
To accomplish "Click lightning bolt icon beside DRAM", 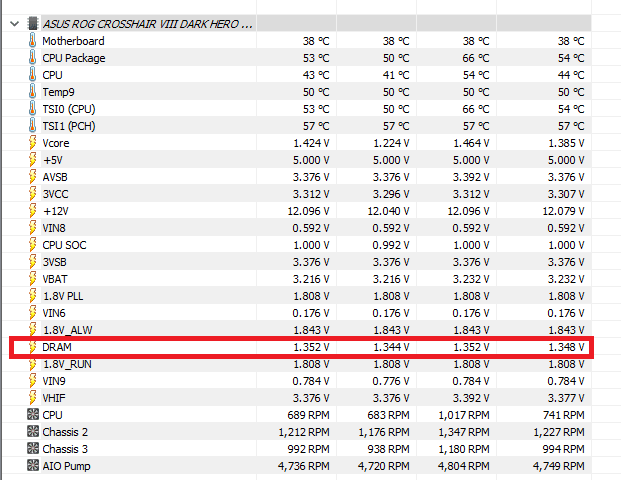I will point(32,347).
